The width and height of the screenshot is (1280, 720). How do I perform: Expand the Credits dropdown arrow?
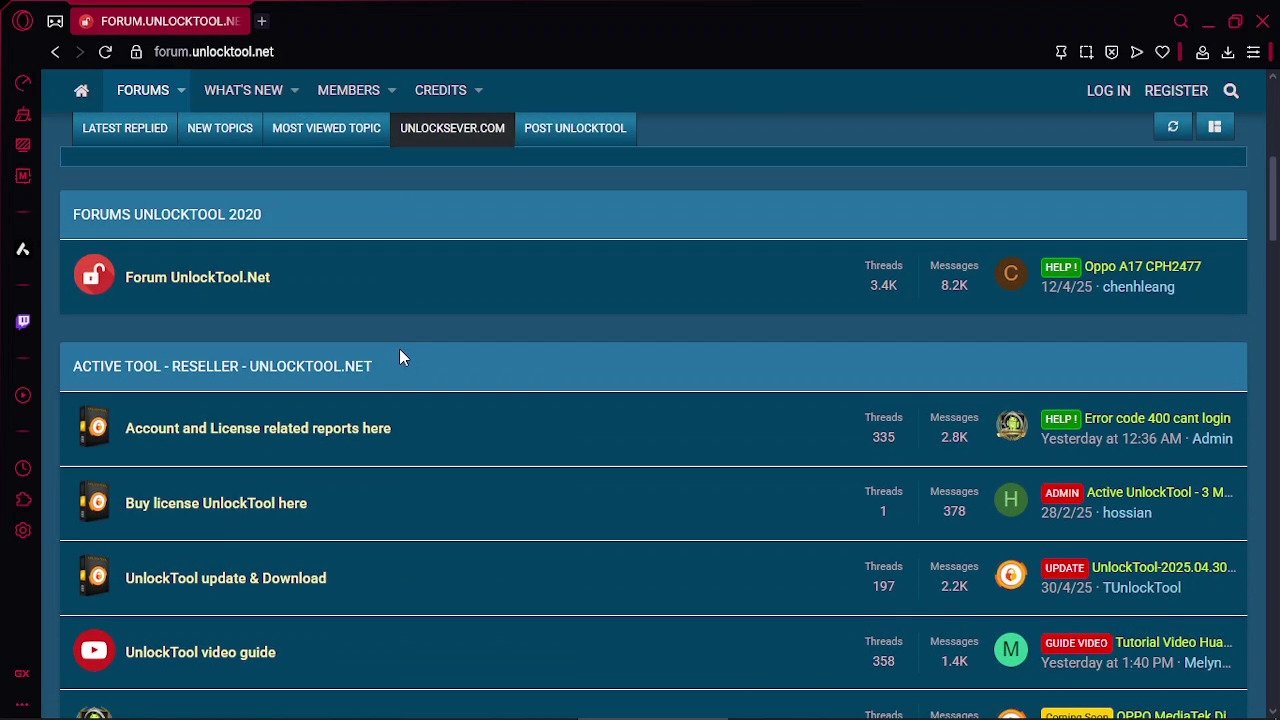[x=478, y=91]
